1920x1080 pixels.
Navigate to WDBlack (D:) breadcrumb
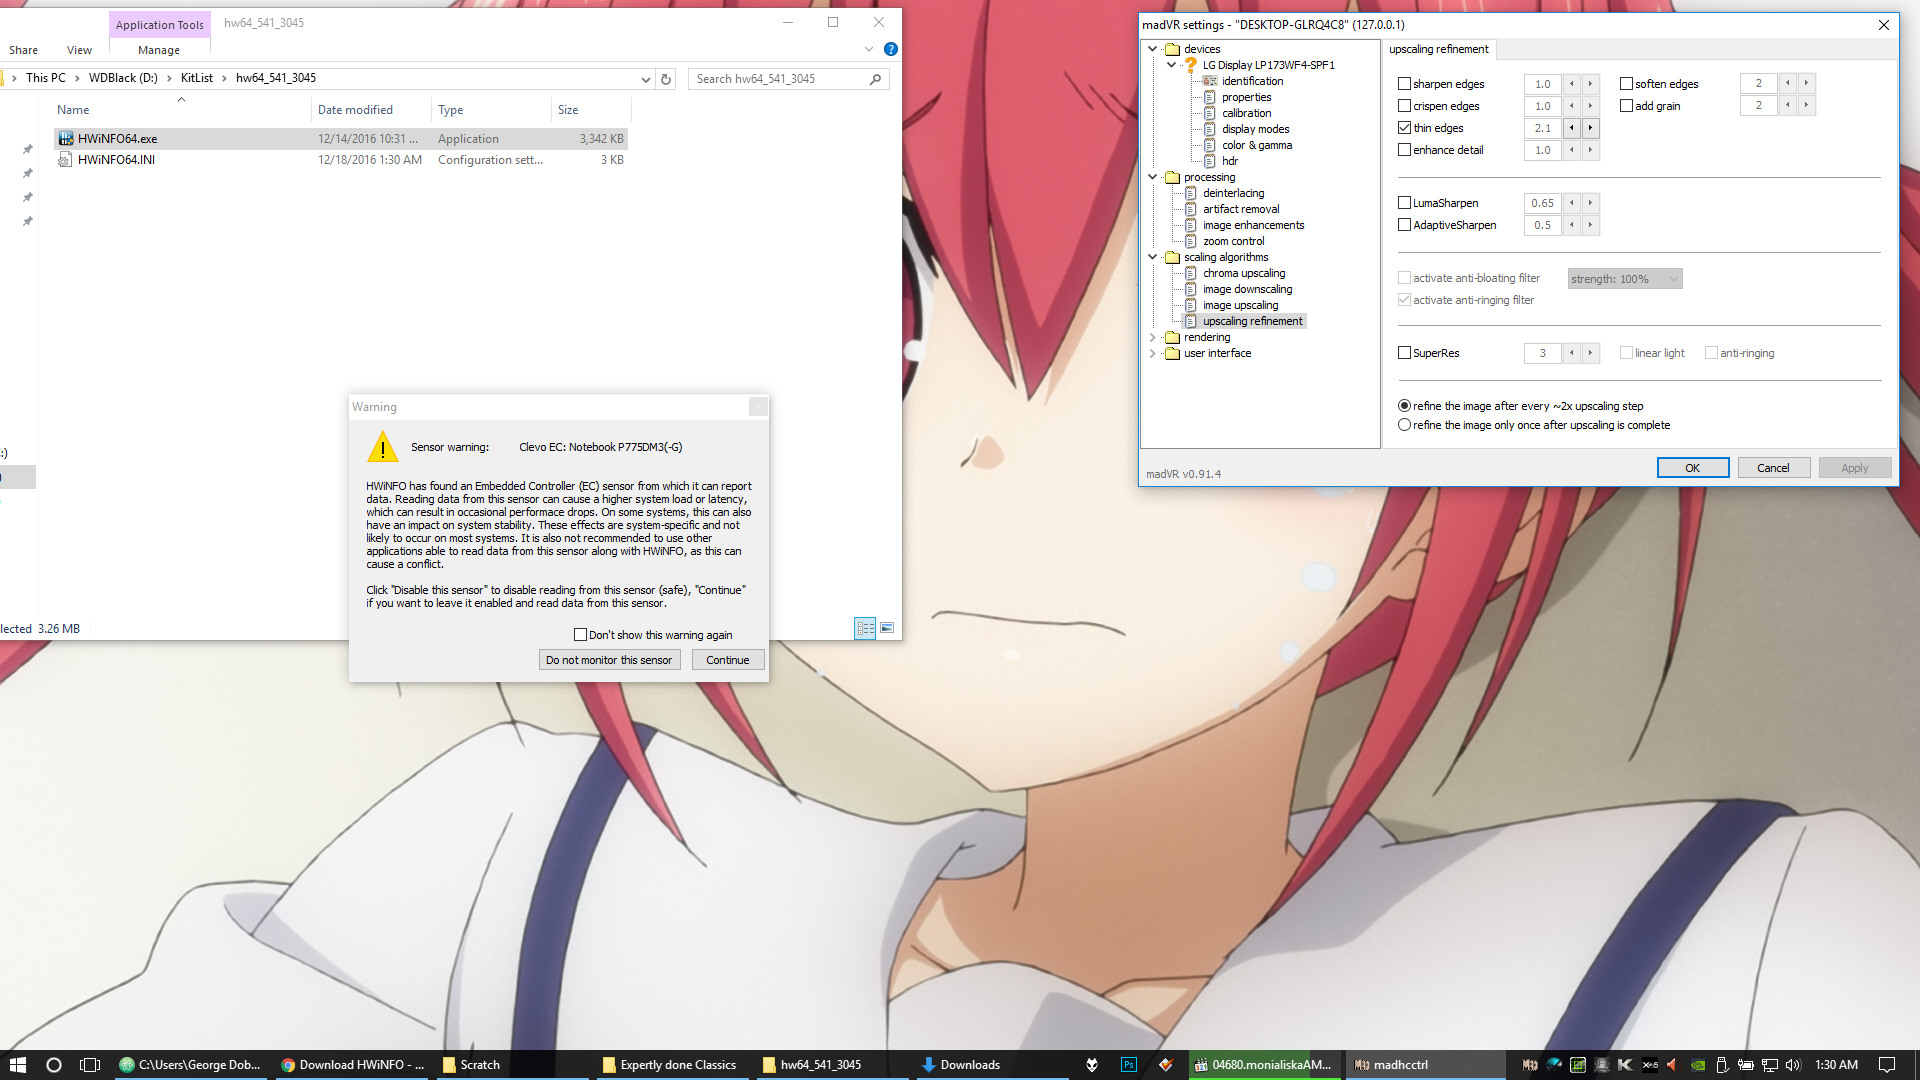[123, 78]
